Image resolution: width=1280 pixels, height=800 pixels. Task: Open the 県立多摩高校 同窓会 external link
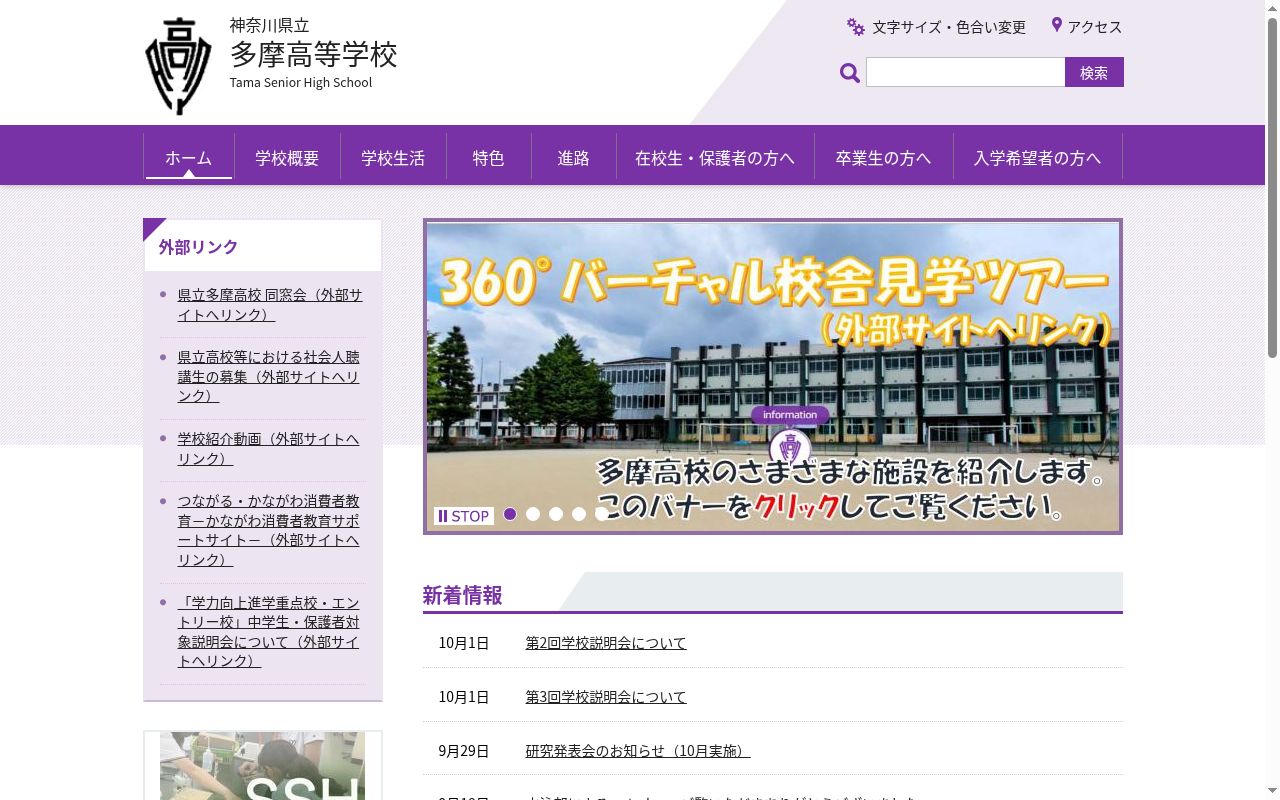tap(270, 305)
